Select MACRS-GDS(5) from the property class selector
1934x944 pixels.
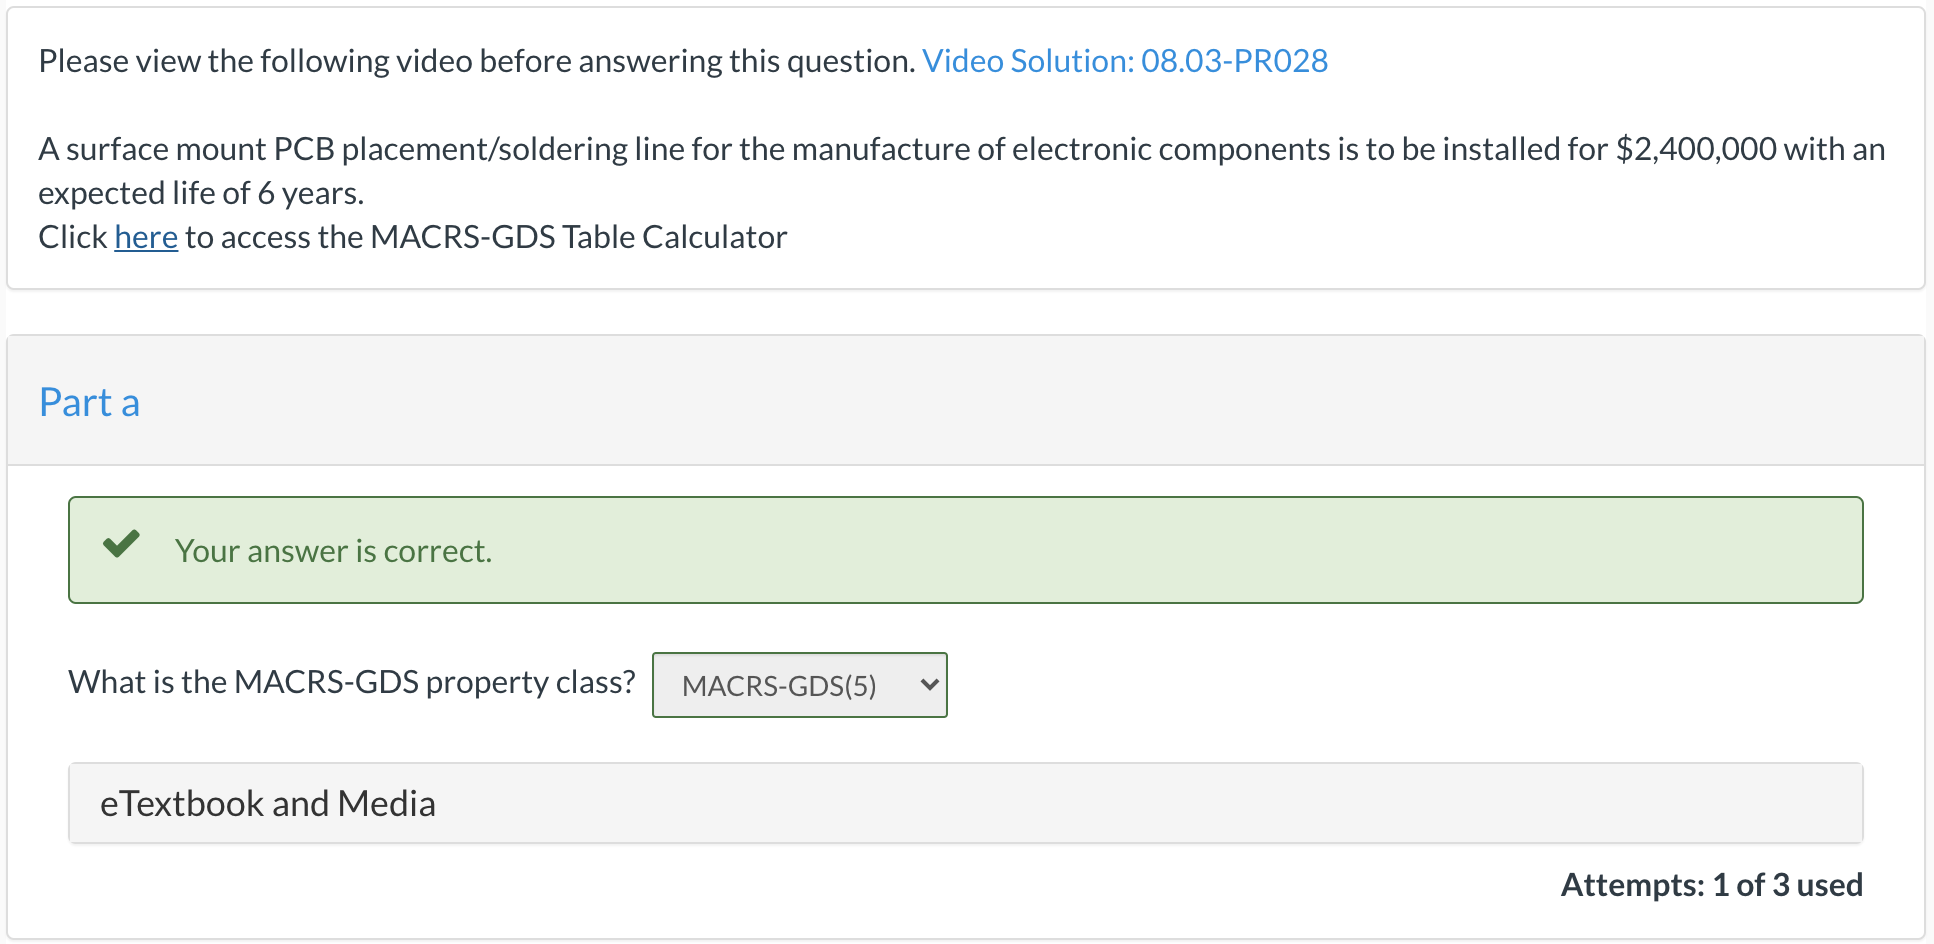[x=798, y=685]
